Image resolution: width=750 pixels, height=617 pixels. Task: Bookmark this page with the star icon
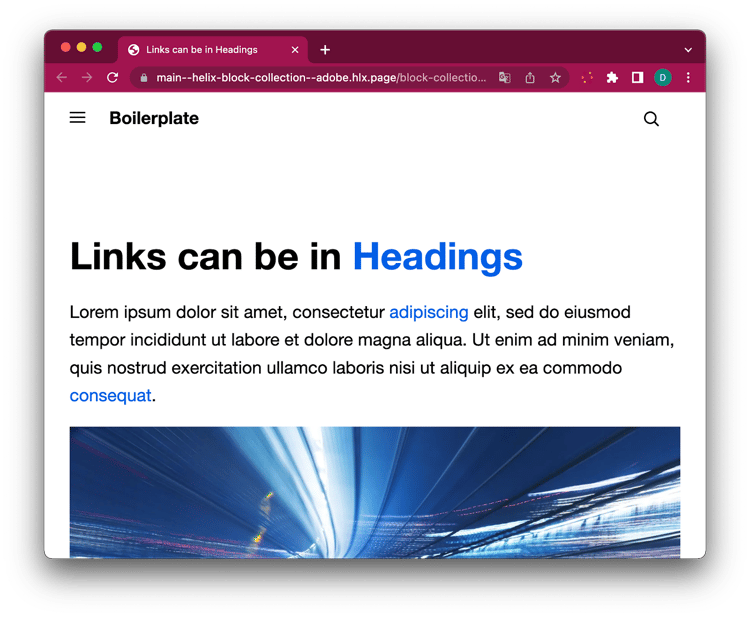(555, 77)
